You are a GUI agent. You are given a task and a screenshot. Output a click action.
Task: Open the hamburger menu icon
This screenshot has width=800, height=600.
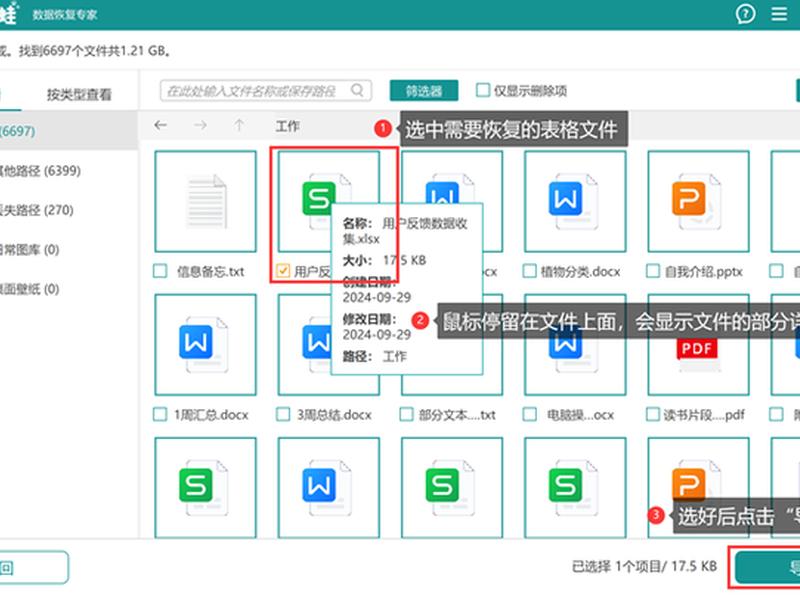(779, 14)
